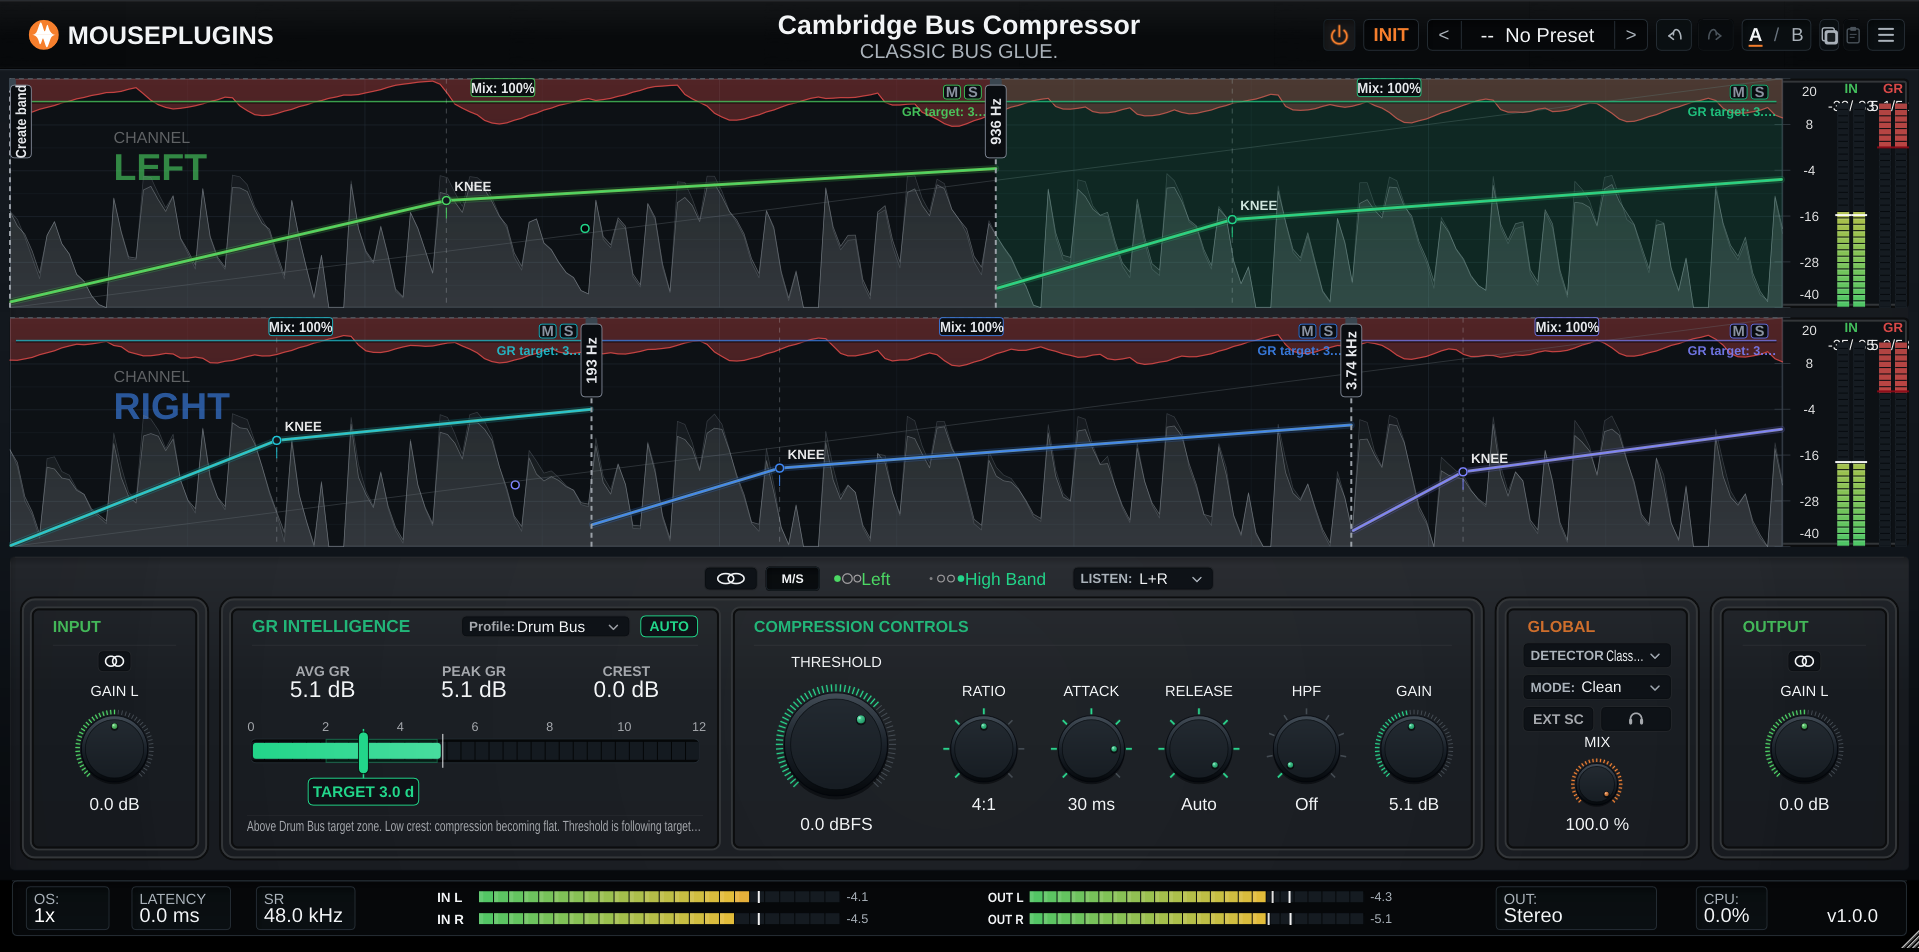Click the RATIO knob

(983, 749)
